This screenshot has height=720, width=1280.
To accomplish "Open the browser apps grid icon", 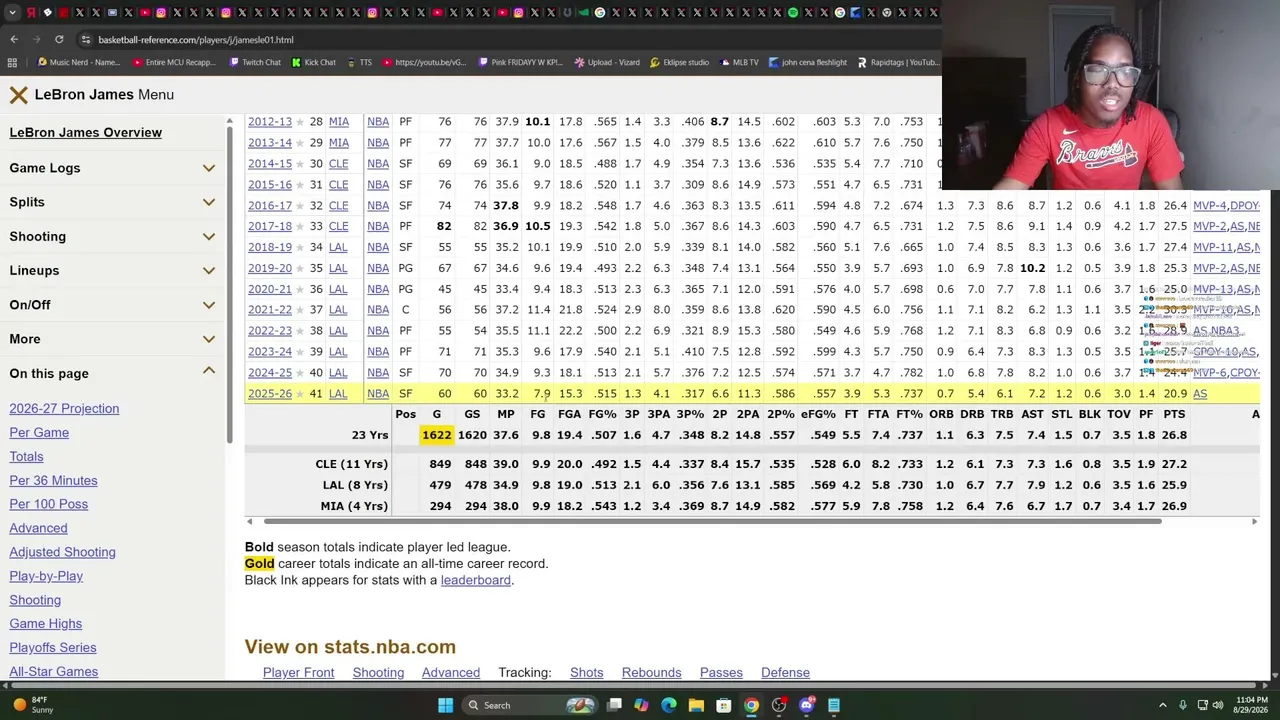I will tap(12, 63).
